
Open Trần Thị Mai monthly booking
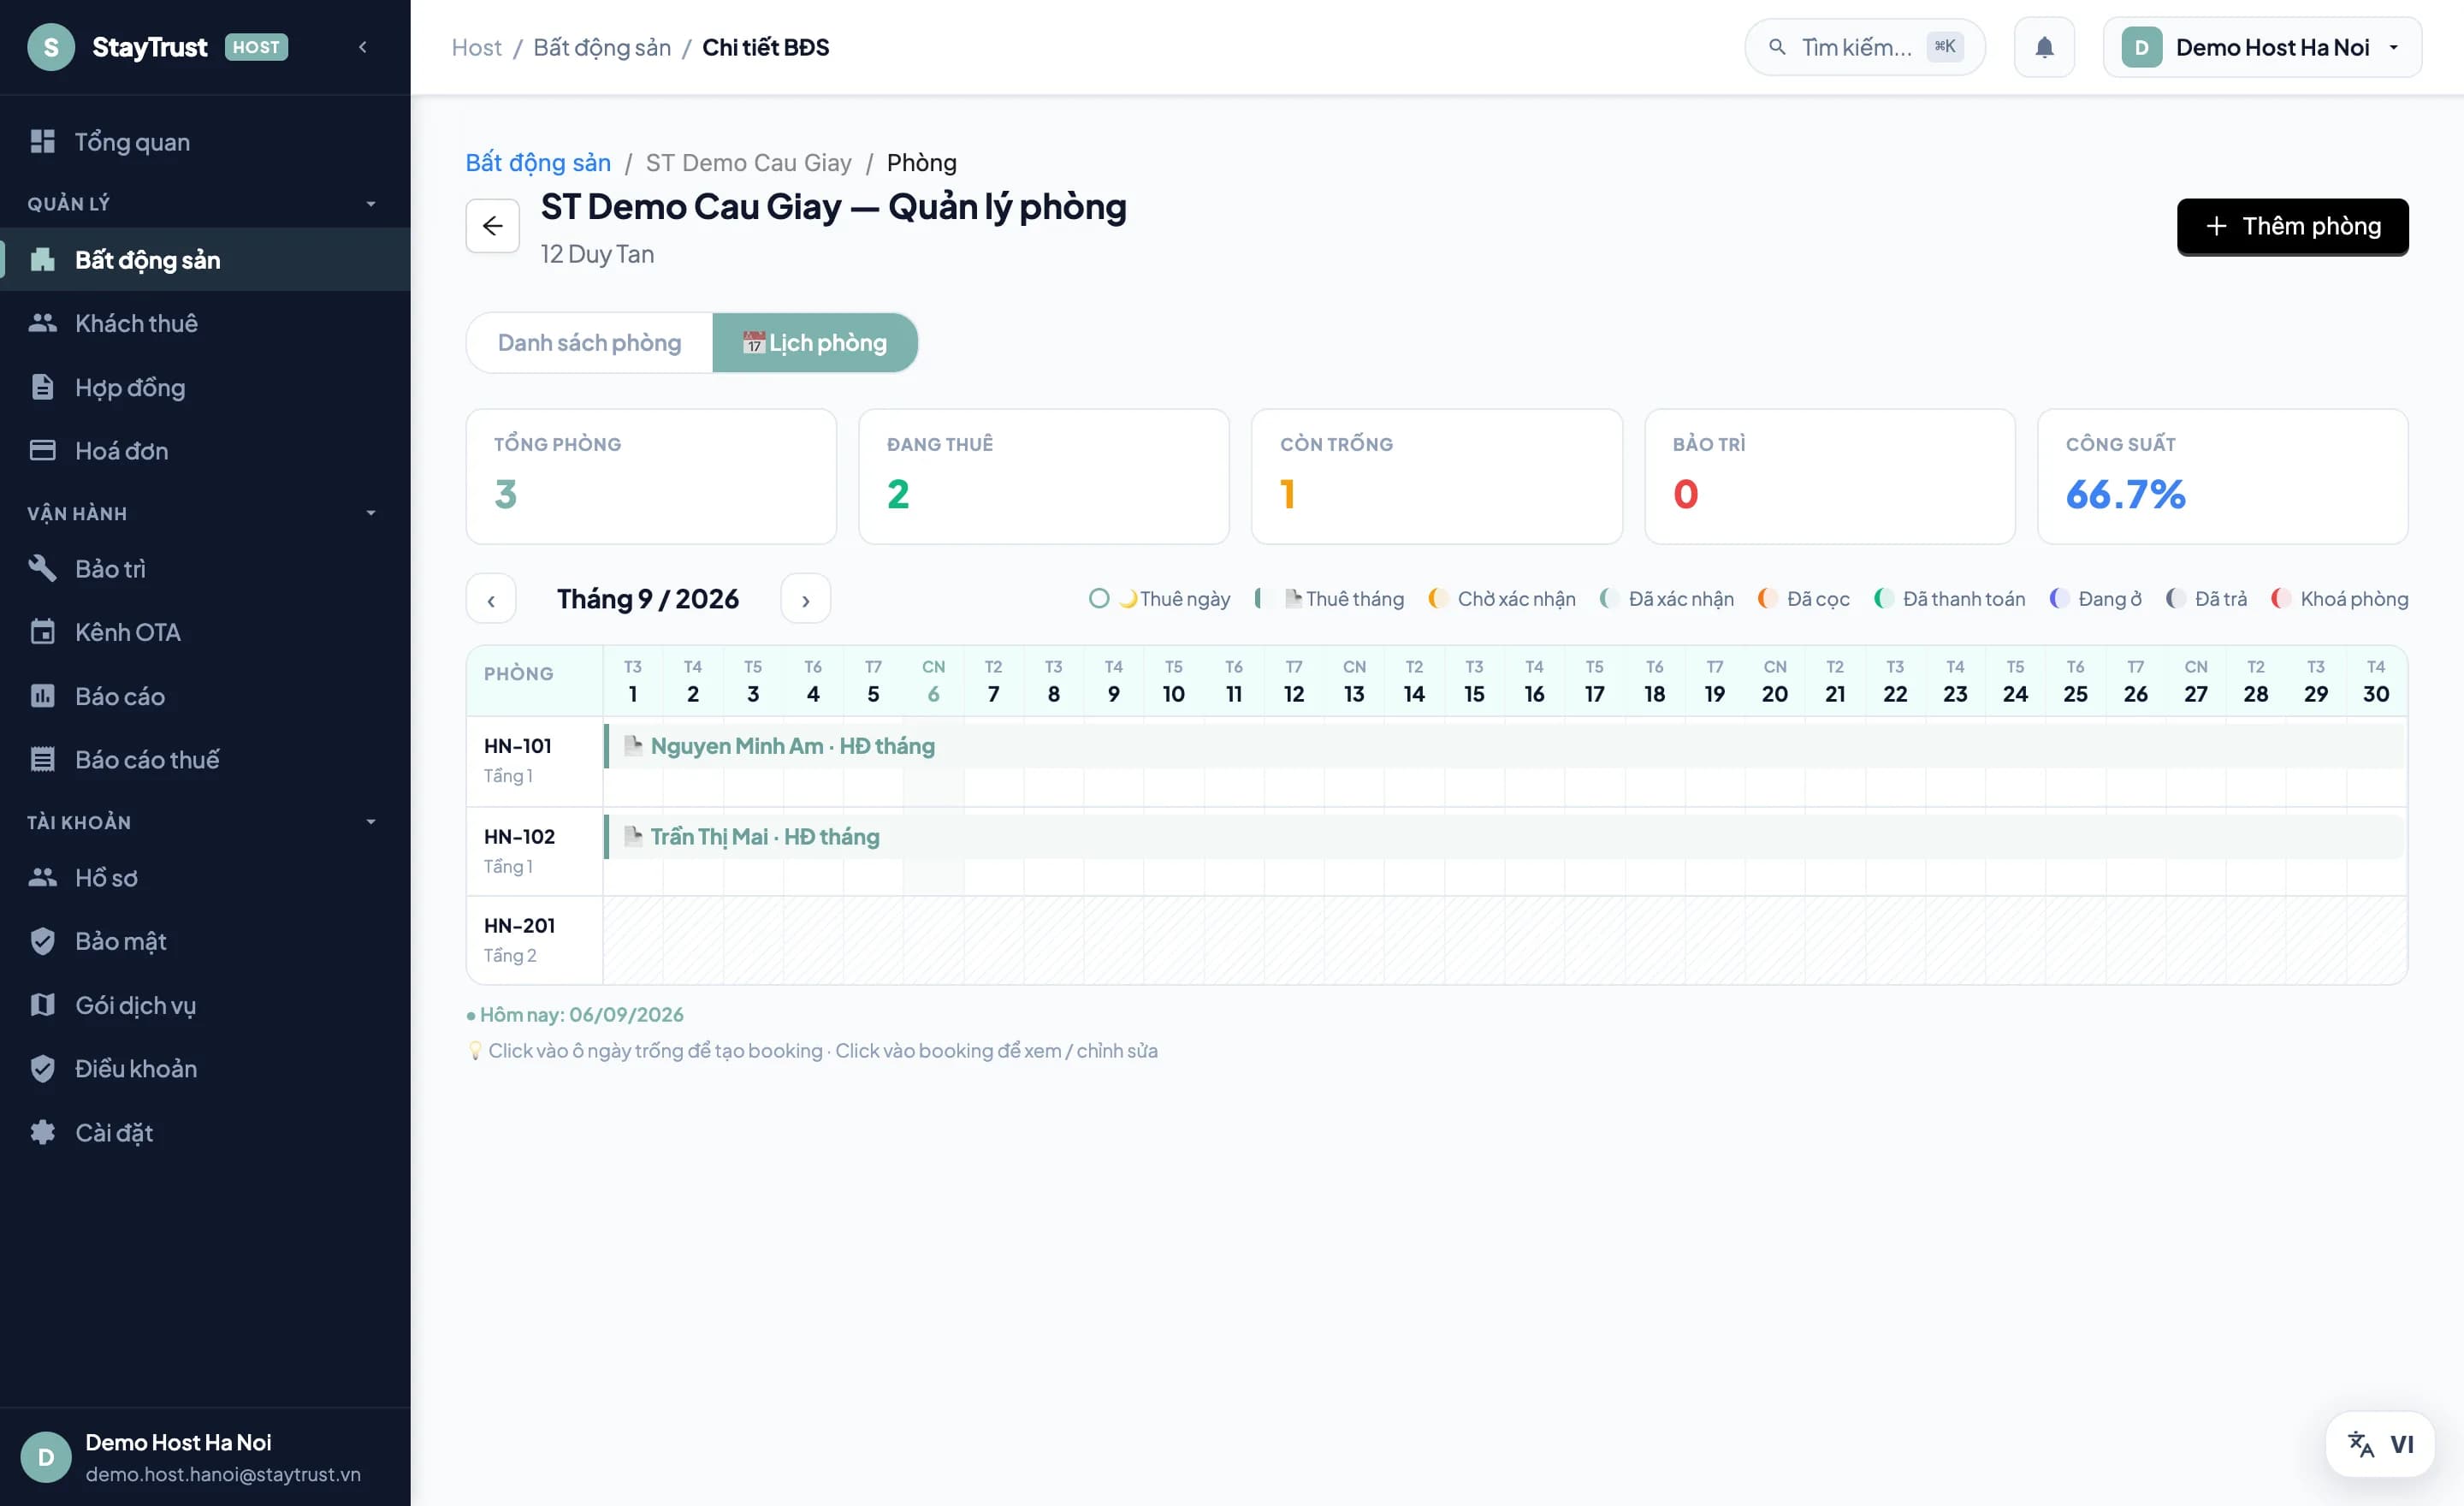1505,837
